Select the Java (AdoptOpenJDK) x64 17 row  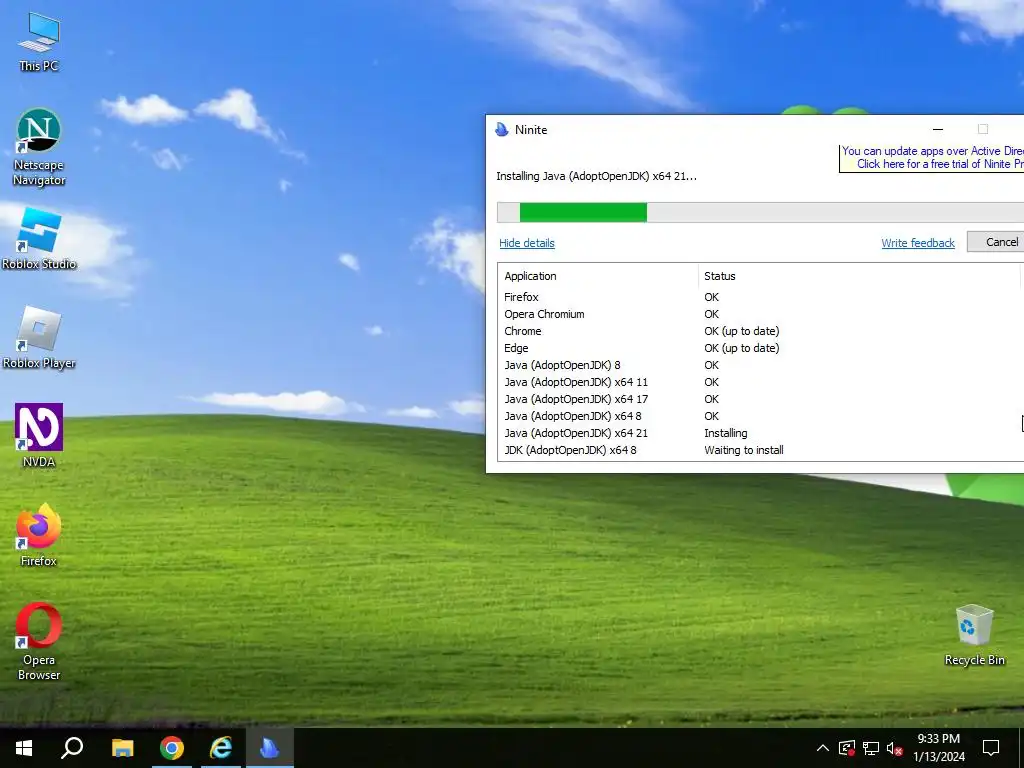[760, 399]
